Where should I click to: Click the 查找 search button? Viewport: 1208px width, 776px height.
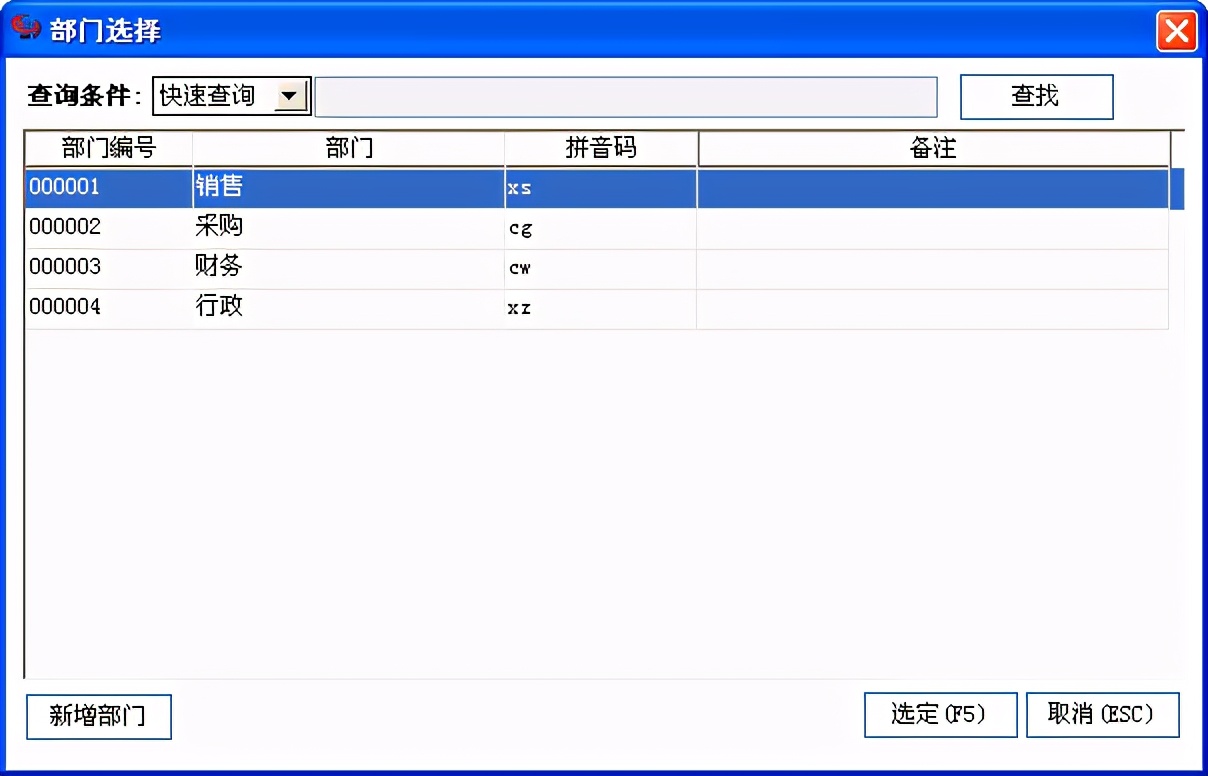pyautogui.click(x=1036, y=96)
